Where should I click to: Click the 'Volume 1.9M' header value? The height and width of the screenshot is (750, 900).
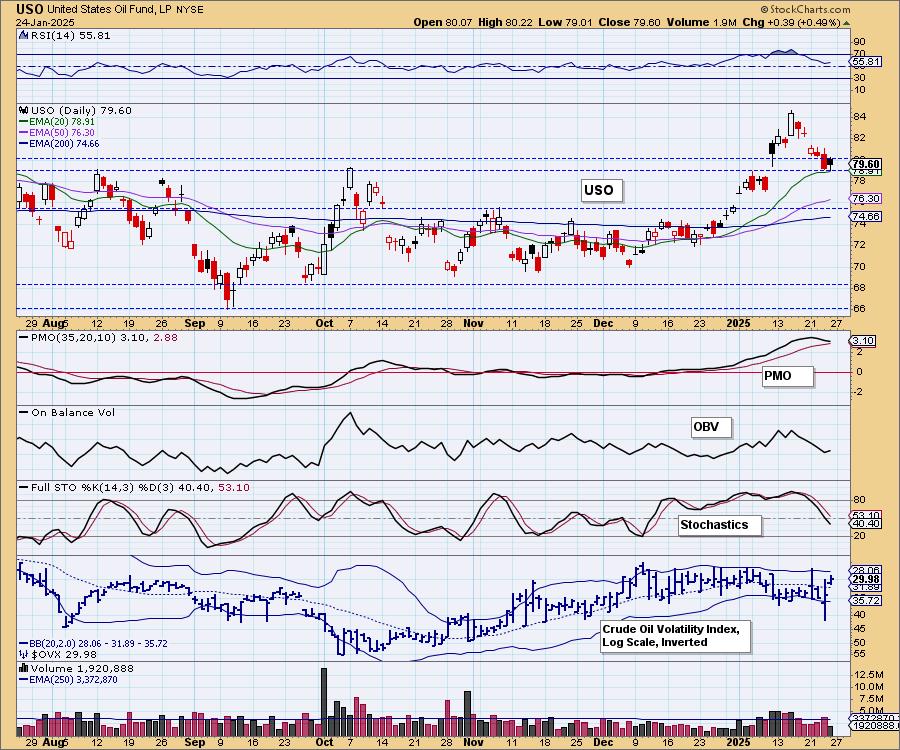point(702,22)
